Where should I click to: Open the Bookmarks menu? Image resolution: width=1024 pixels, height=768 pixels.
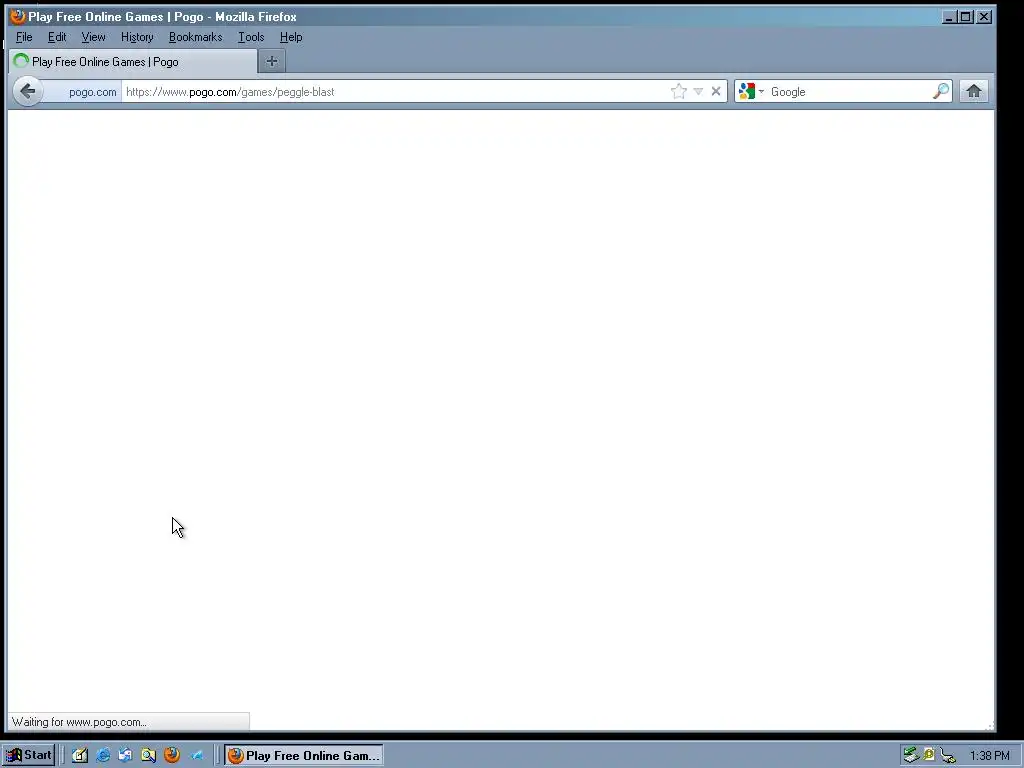point(195,37)
